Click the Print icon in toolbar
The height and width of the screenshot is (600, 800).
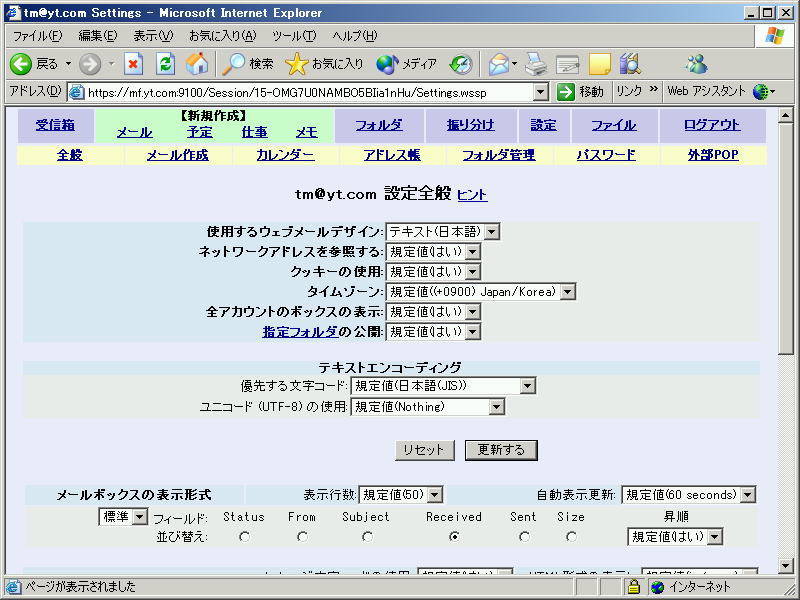pyautogui.click(x=536, y=63)
